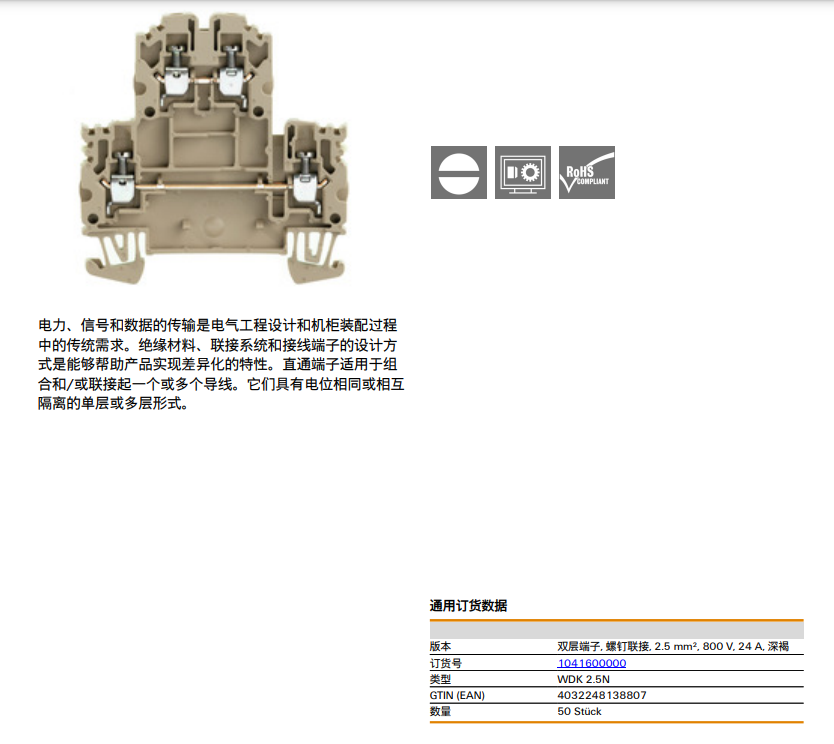Screen dimensions: 834x744
Task: Open order number link 1041600000
Action: tap(591, 663)
